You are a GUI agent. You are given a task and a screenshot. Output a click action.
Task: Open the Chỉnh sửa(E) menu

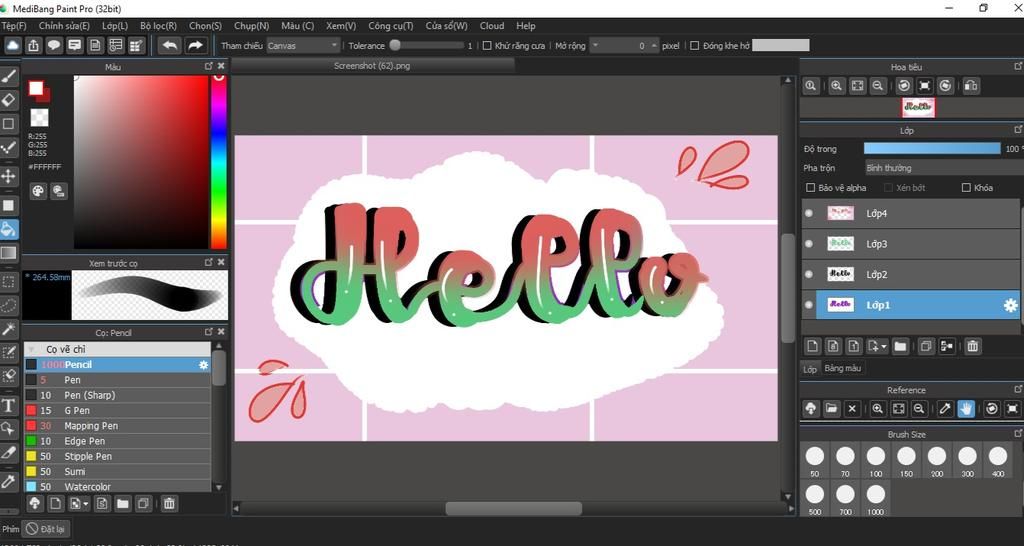point(64,26)
